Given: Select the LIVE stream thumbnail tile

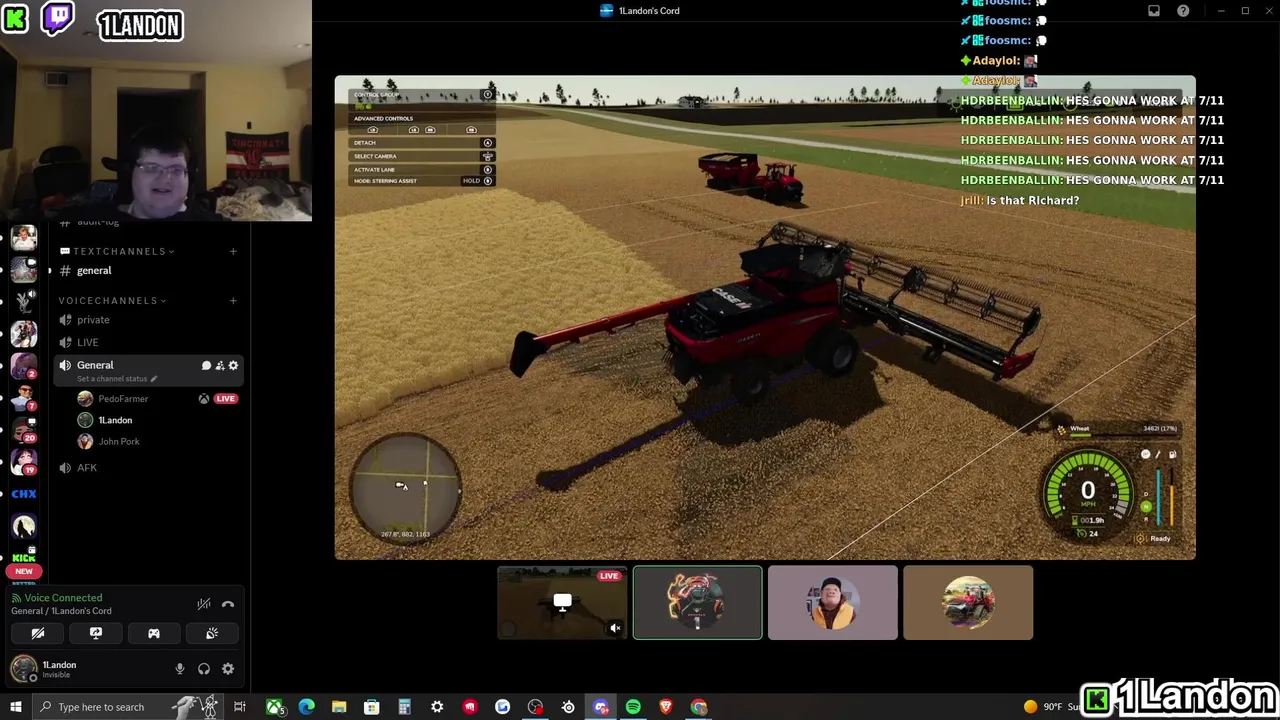Looking at the screenshot, I should [x=562, y=603].
